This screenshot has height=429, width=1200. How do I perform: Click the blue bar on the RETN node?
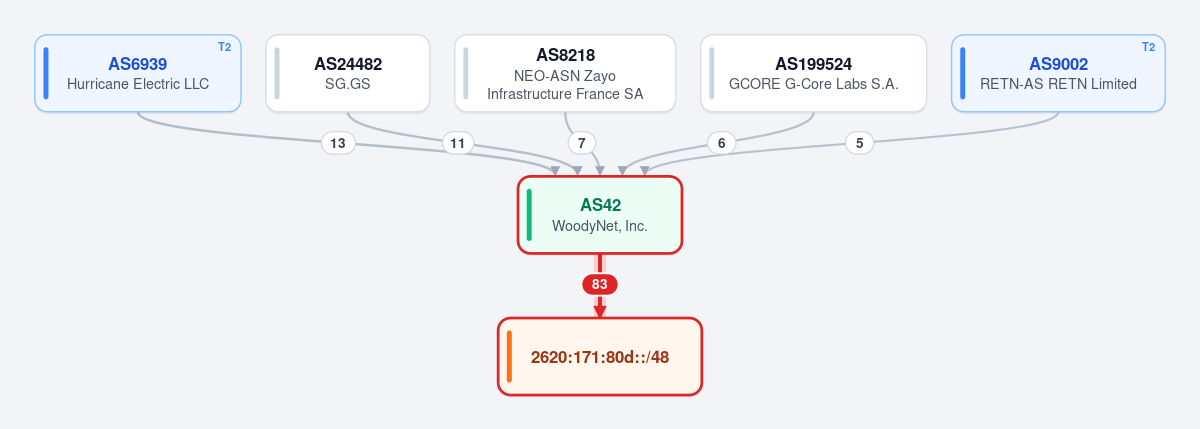pyautogui.click(x=962, y=73)
